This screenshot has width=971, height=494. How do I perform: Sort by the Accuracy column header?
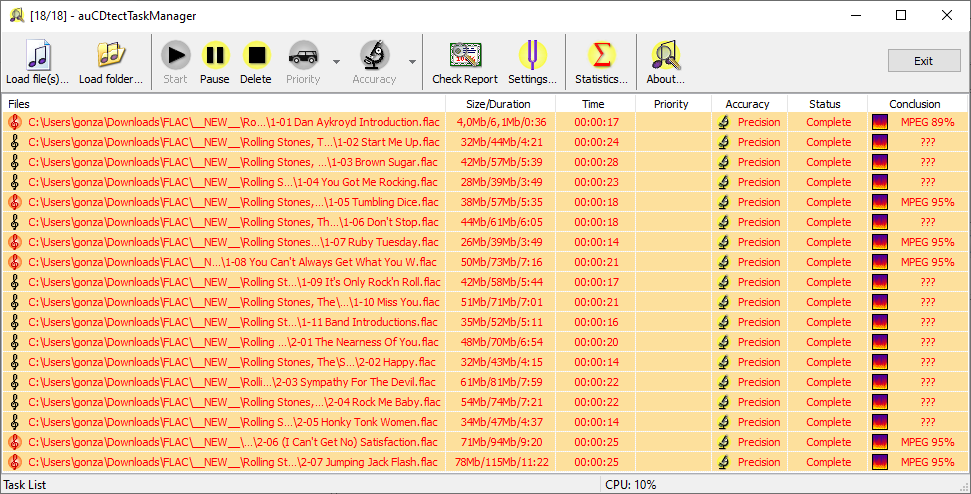(x=749, y=104)
